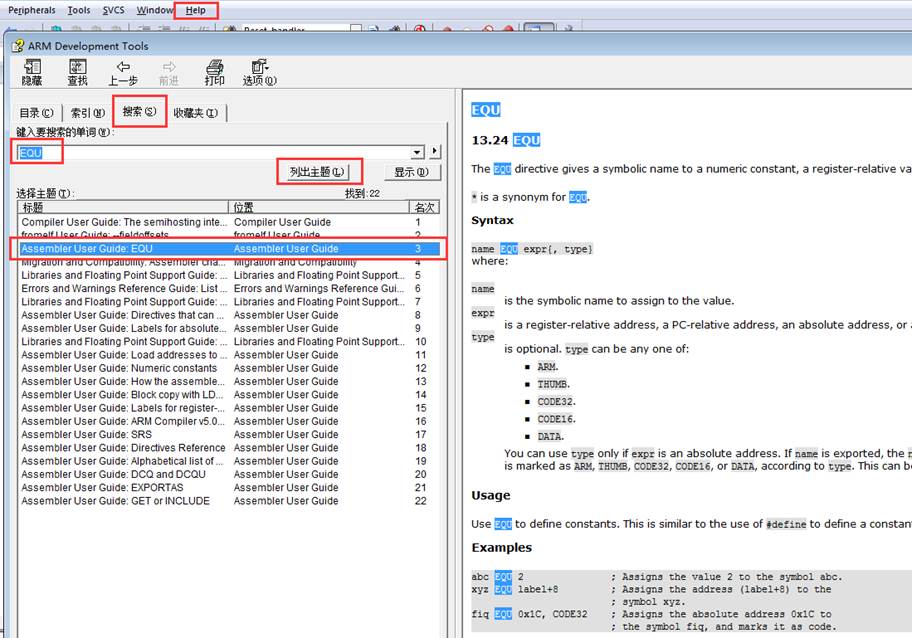Click the ARM Development Tools title icon

tap(18, 45)
